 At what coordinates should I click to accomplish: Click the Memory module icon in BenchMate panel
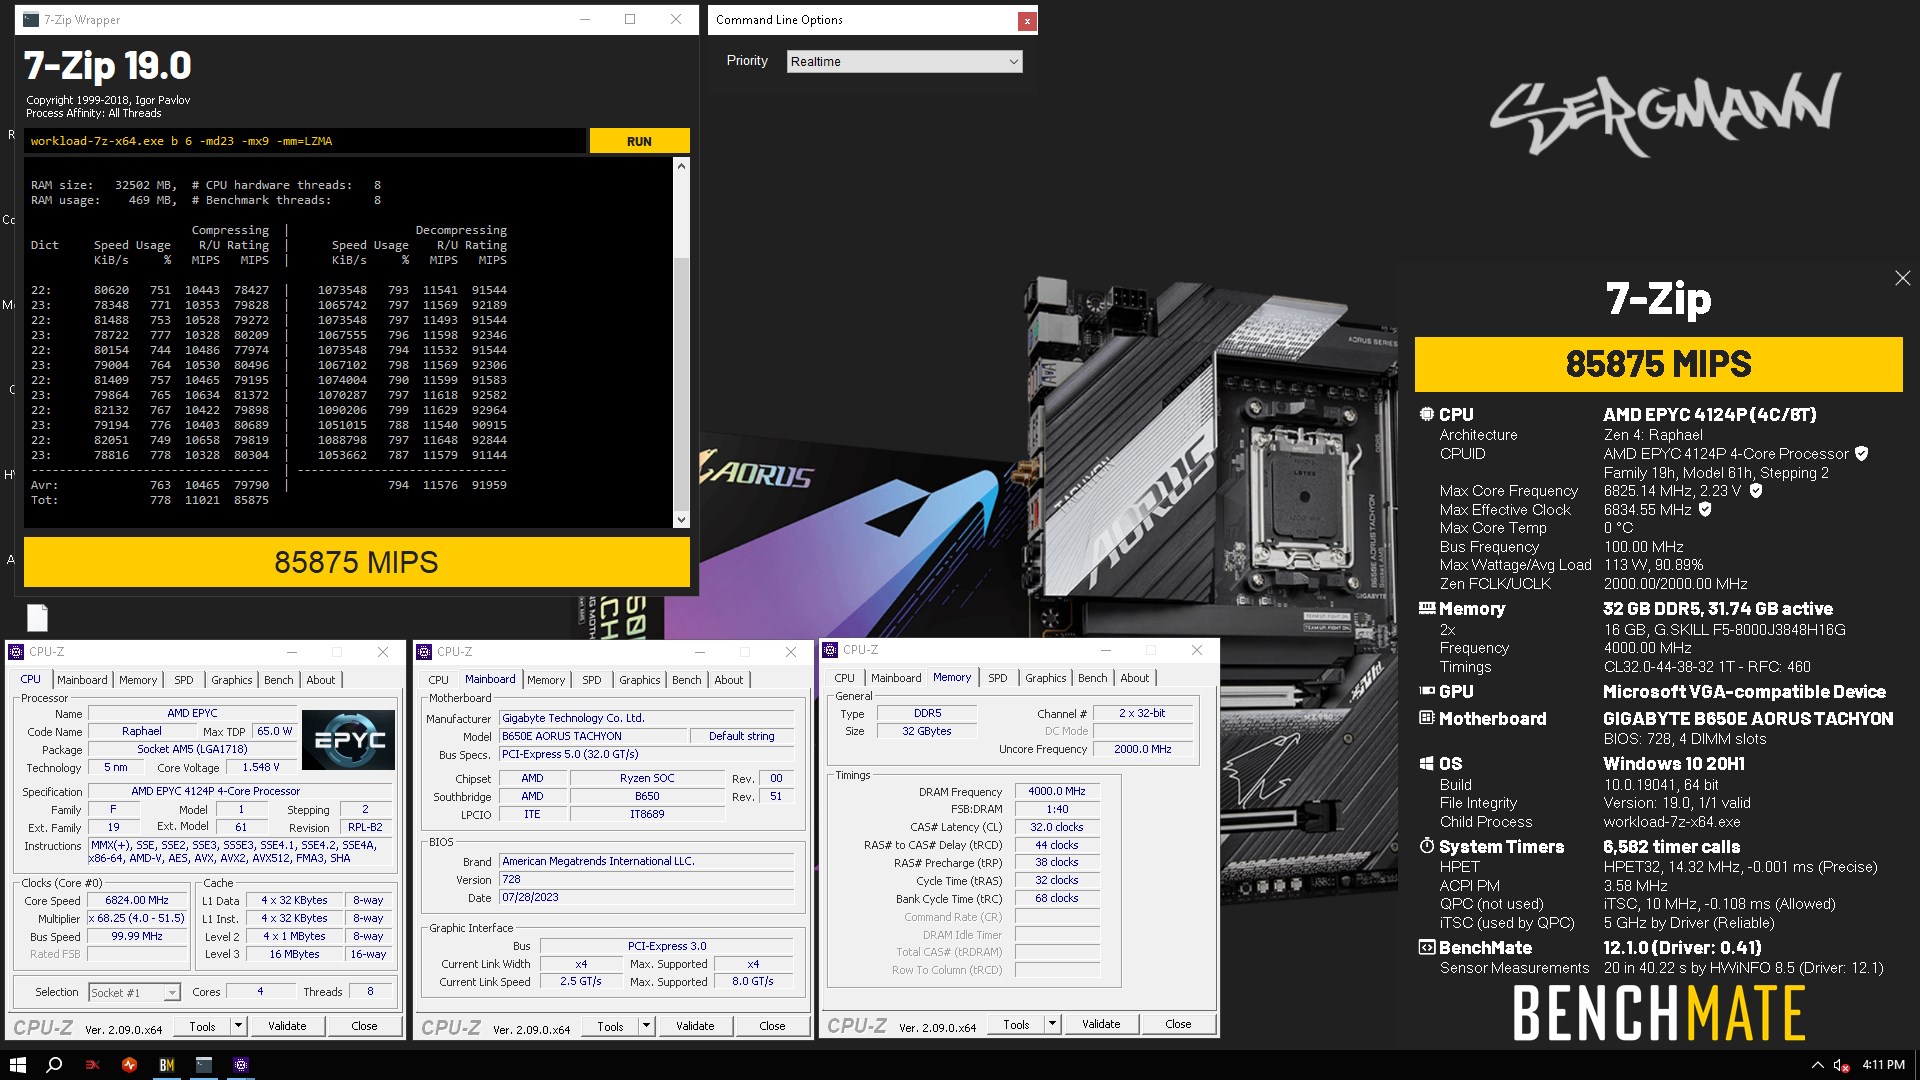[1427, 608]
